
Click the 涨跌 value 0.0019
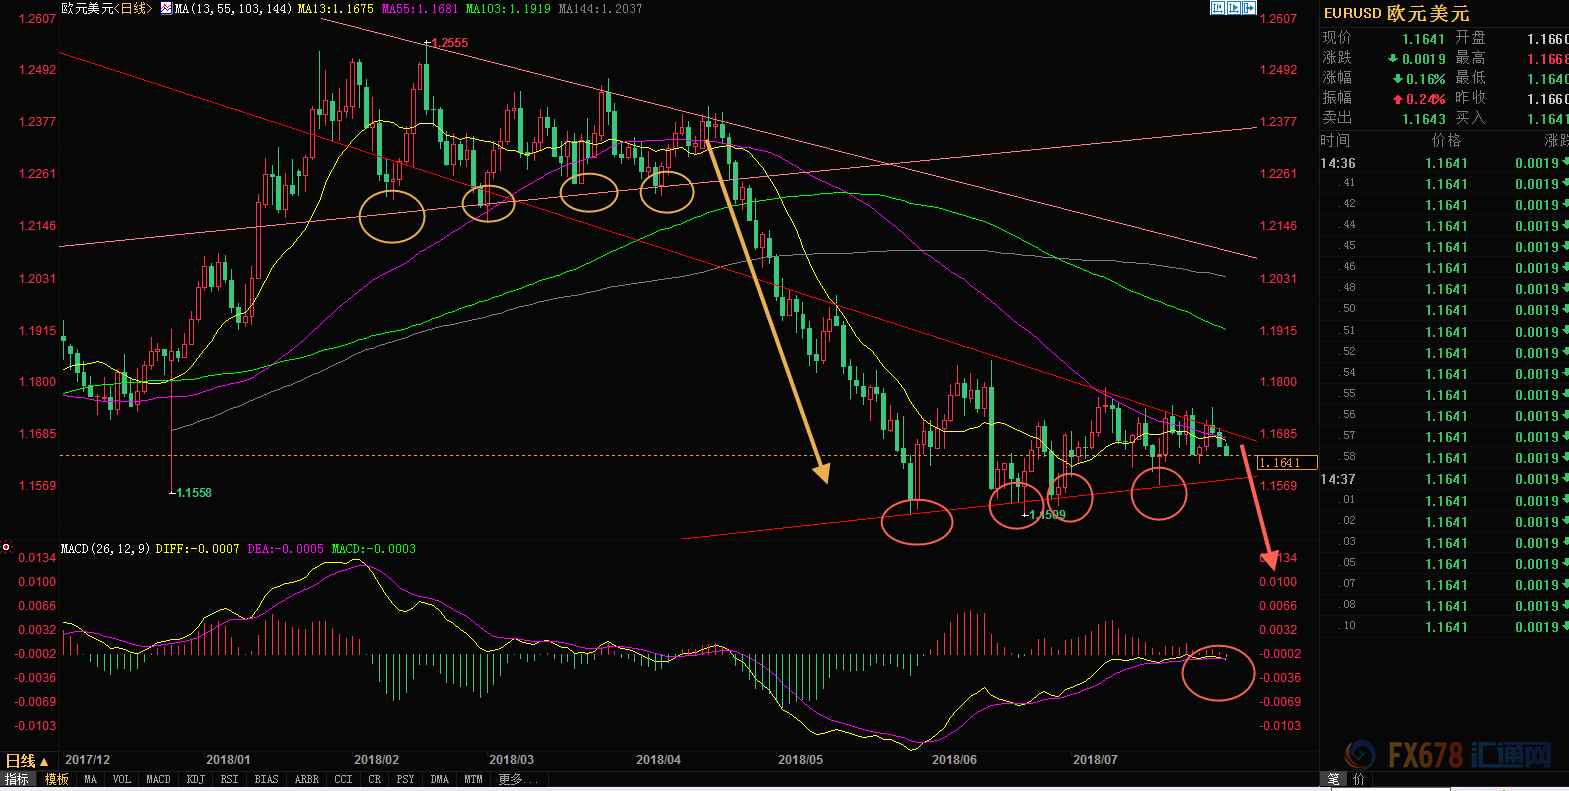[x=1423, y=59]
